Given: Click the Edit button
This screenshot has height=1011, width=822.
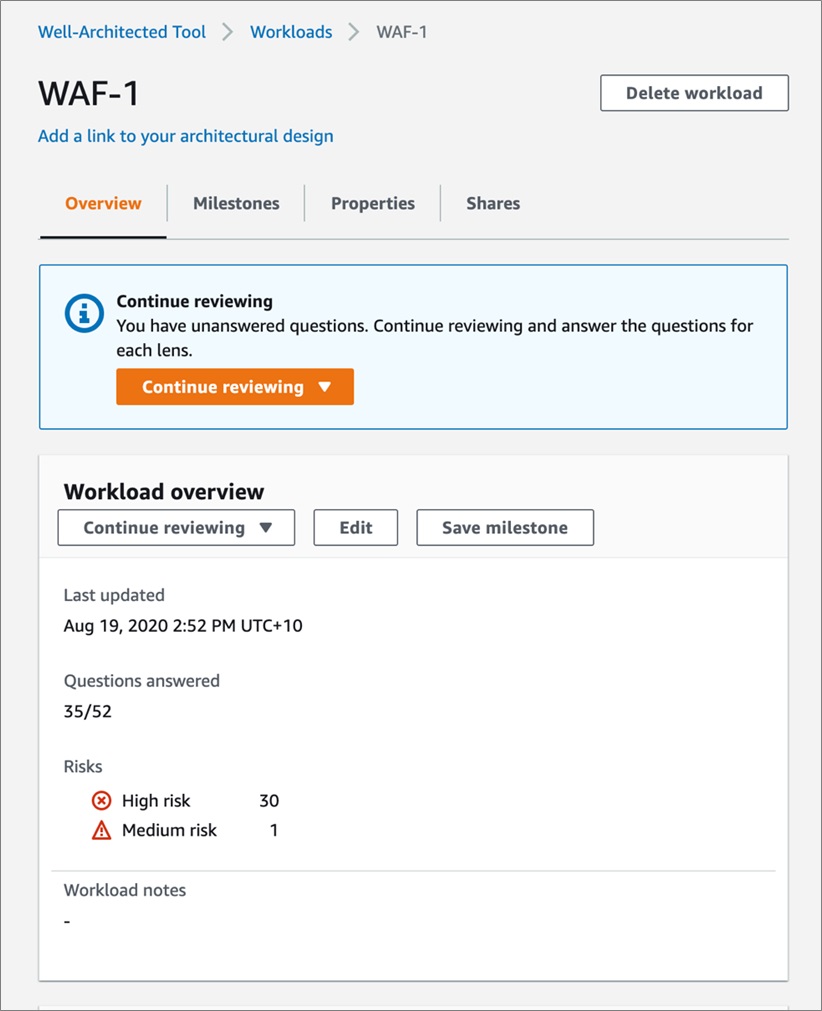Looking at the screenshot, I should tap(356, 527).
